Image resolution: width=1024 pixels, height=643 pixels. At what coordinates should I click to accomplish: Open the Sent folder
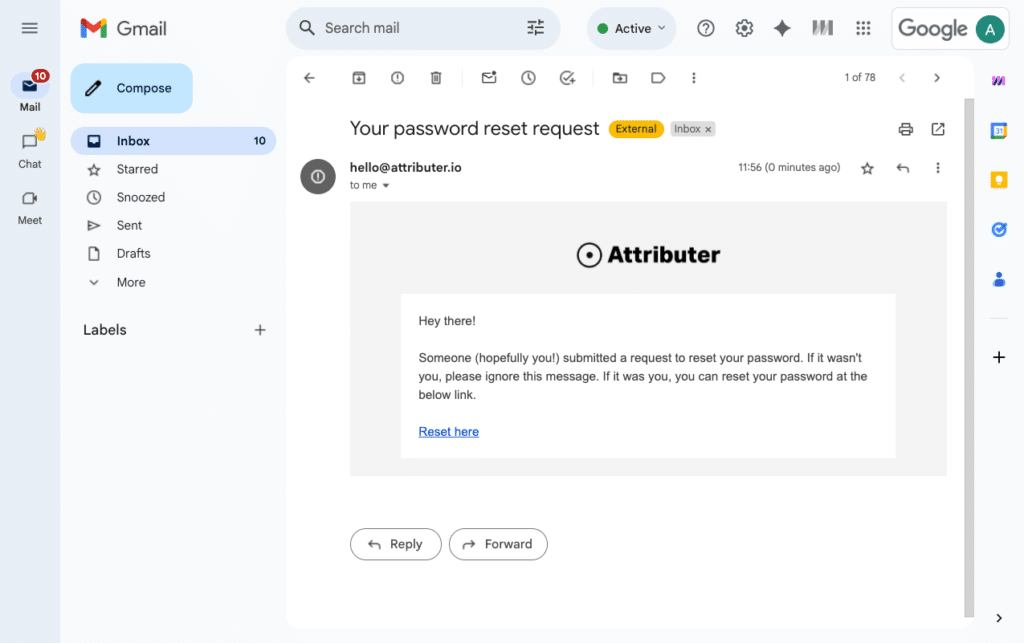(x=129, y=225)
